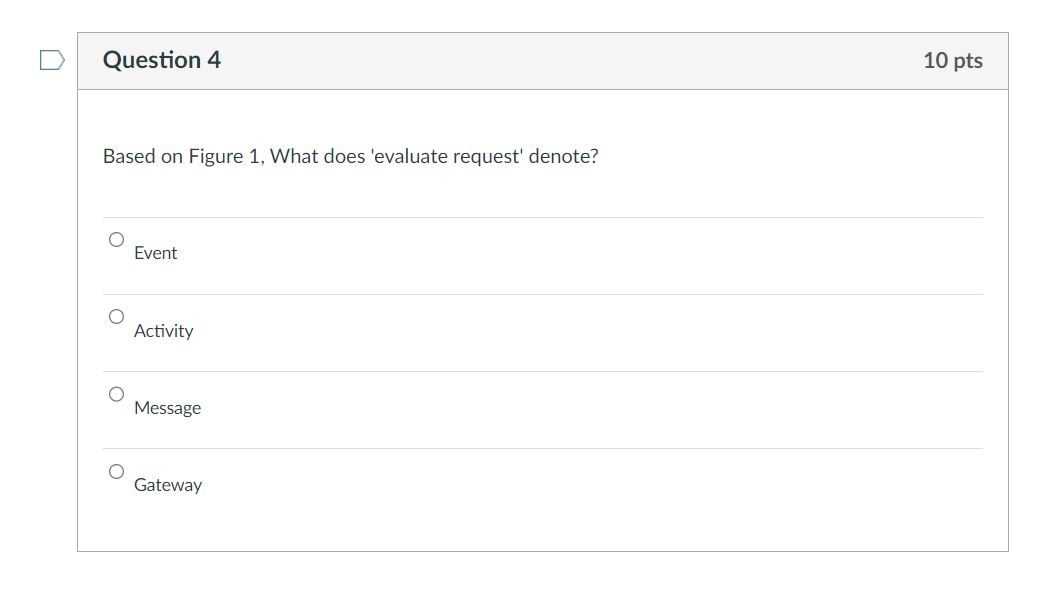Select the Gateway radio button
Image resolution: width=1042 pixels, height=589 pixels.
point(116,470)
